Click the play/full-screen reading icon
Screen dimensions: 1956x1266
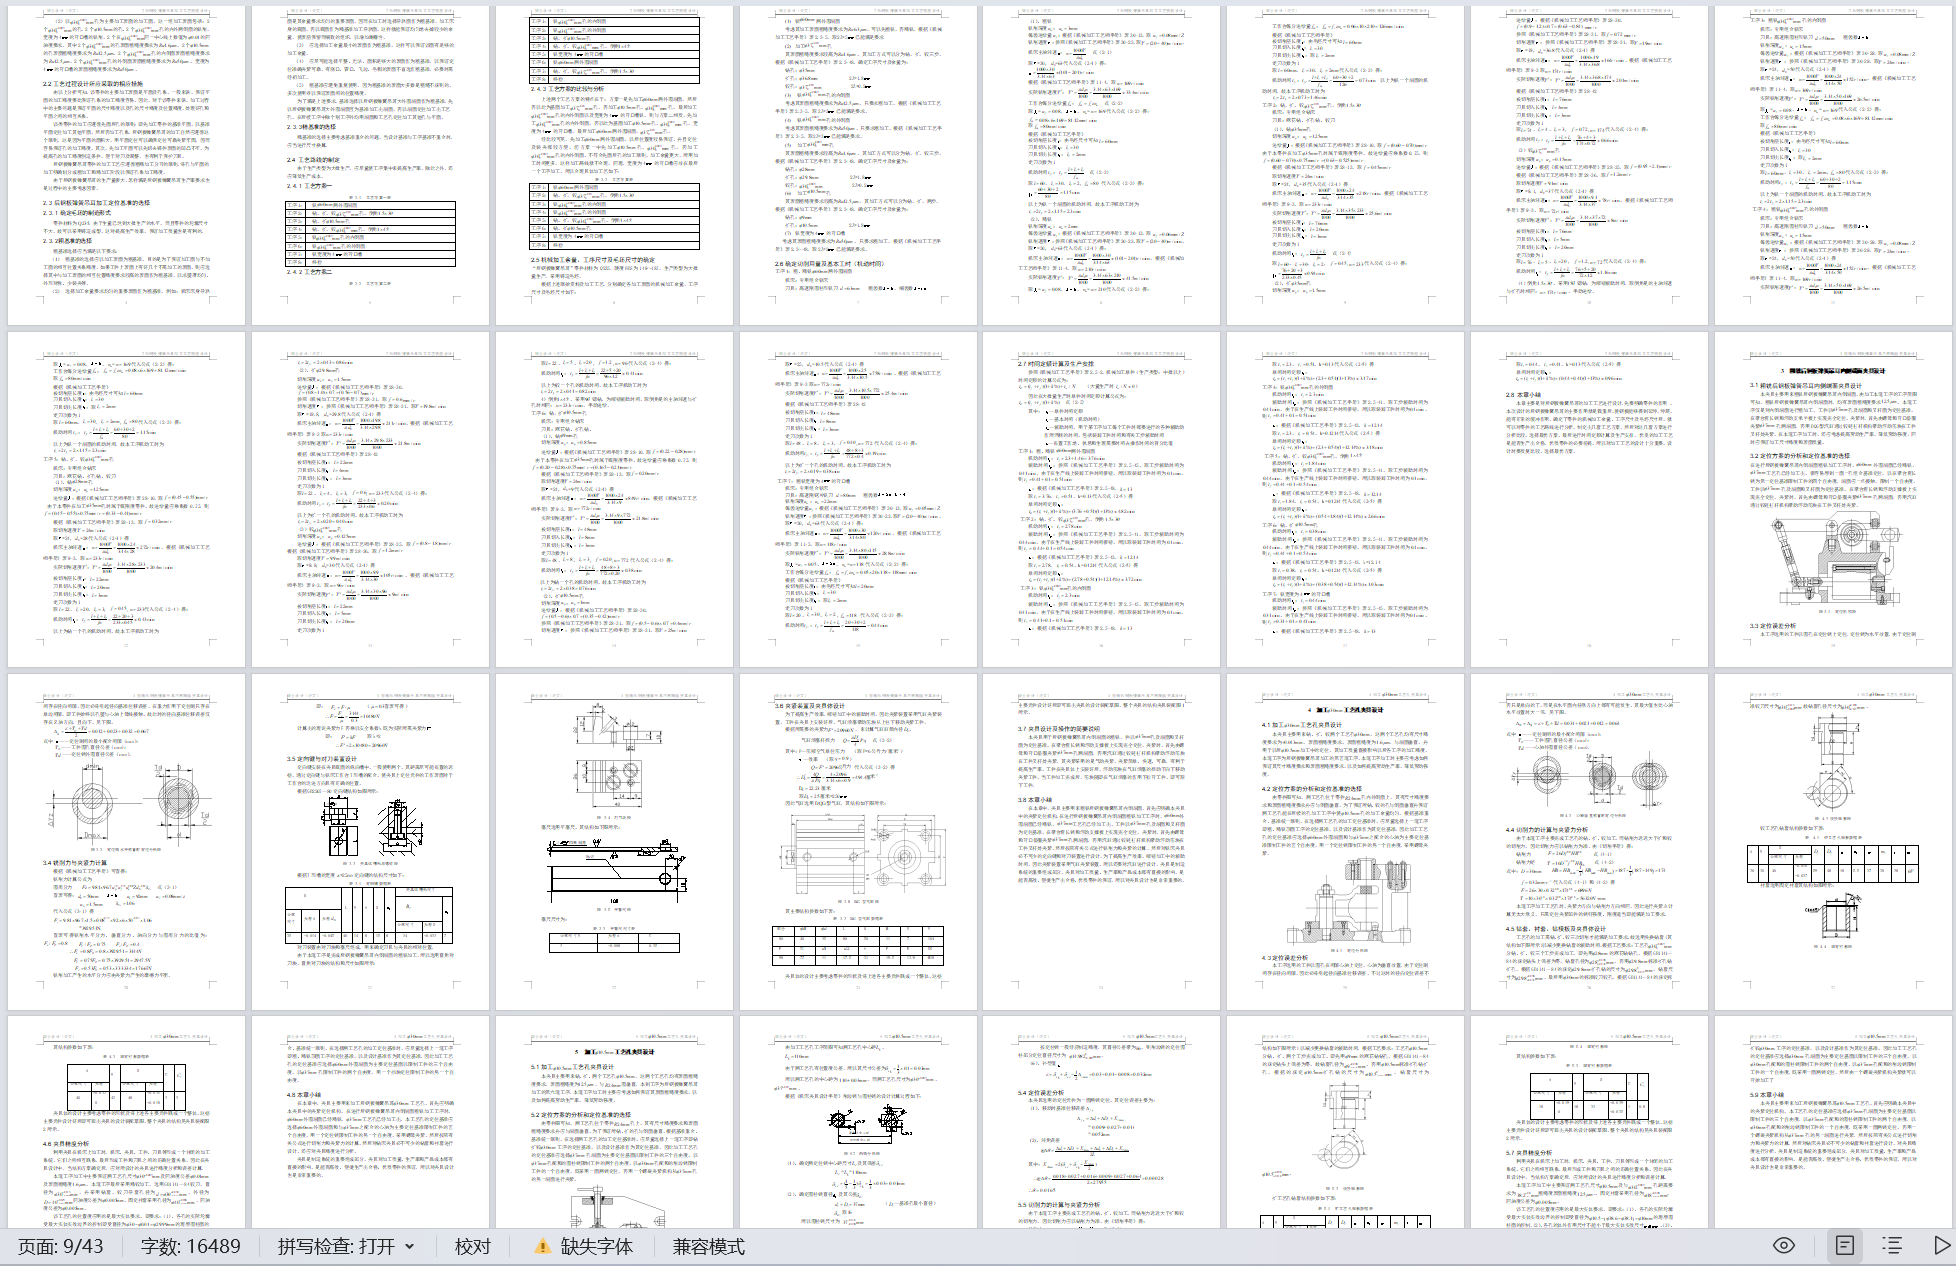coord(1941,1245)
